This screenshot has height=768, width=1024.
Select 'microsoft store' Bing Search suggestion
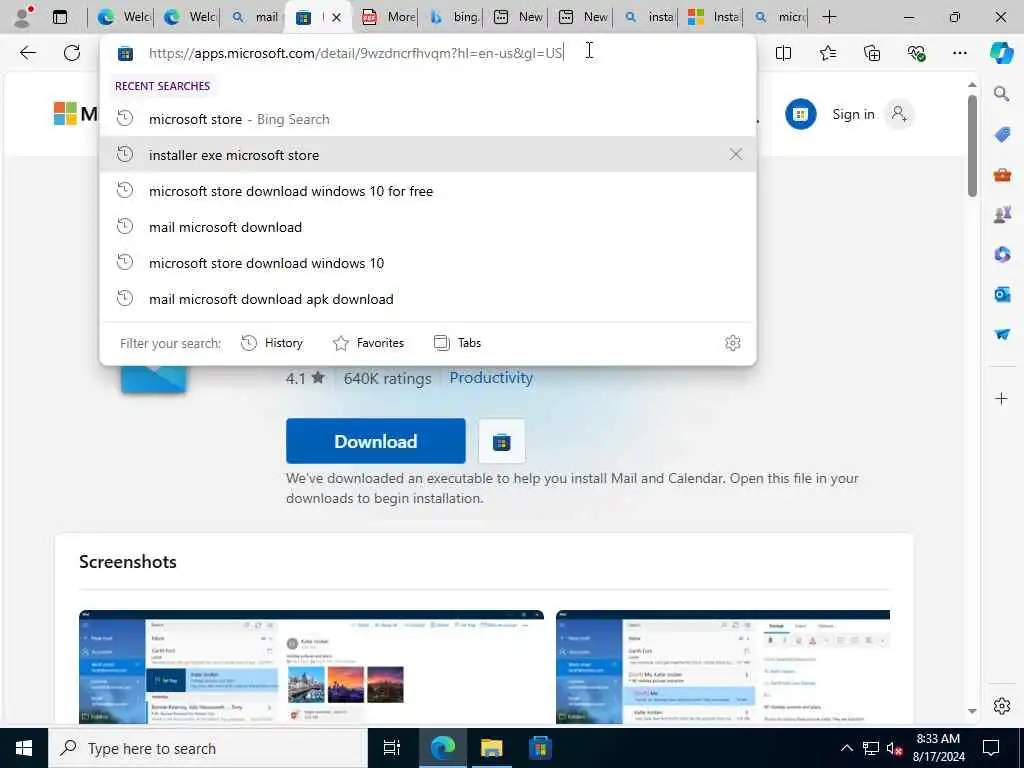[x=428, y=119]
